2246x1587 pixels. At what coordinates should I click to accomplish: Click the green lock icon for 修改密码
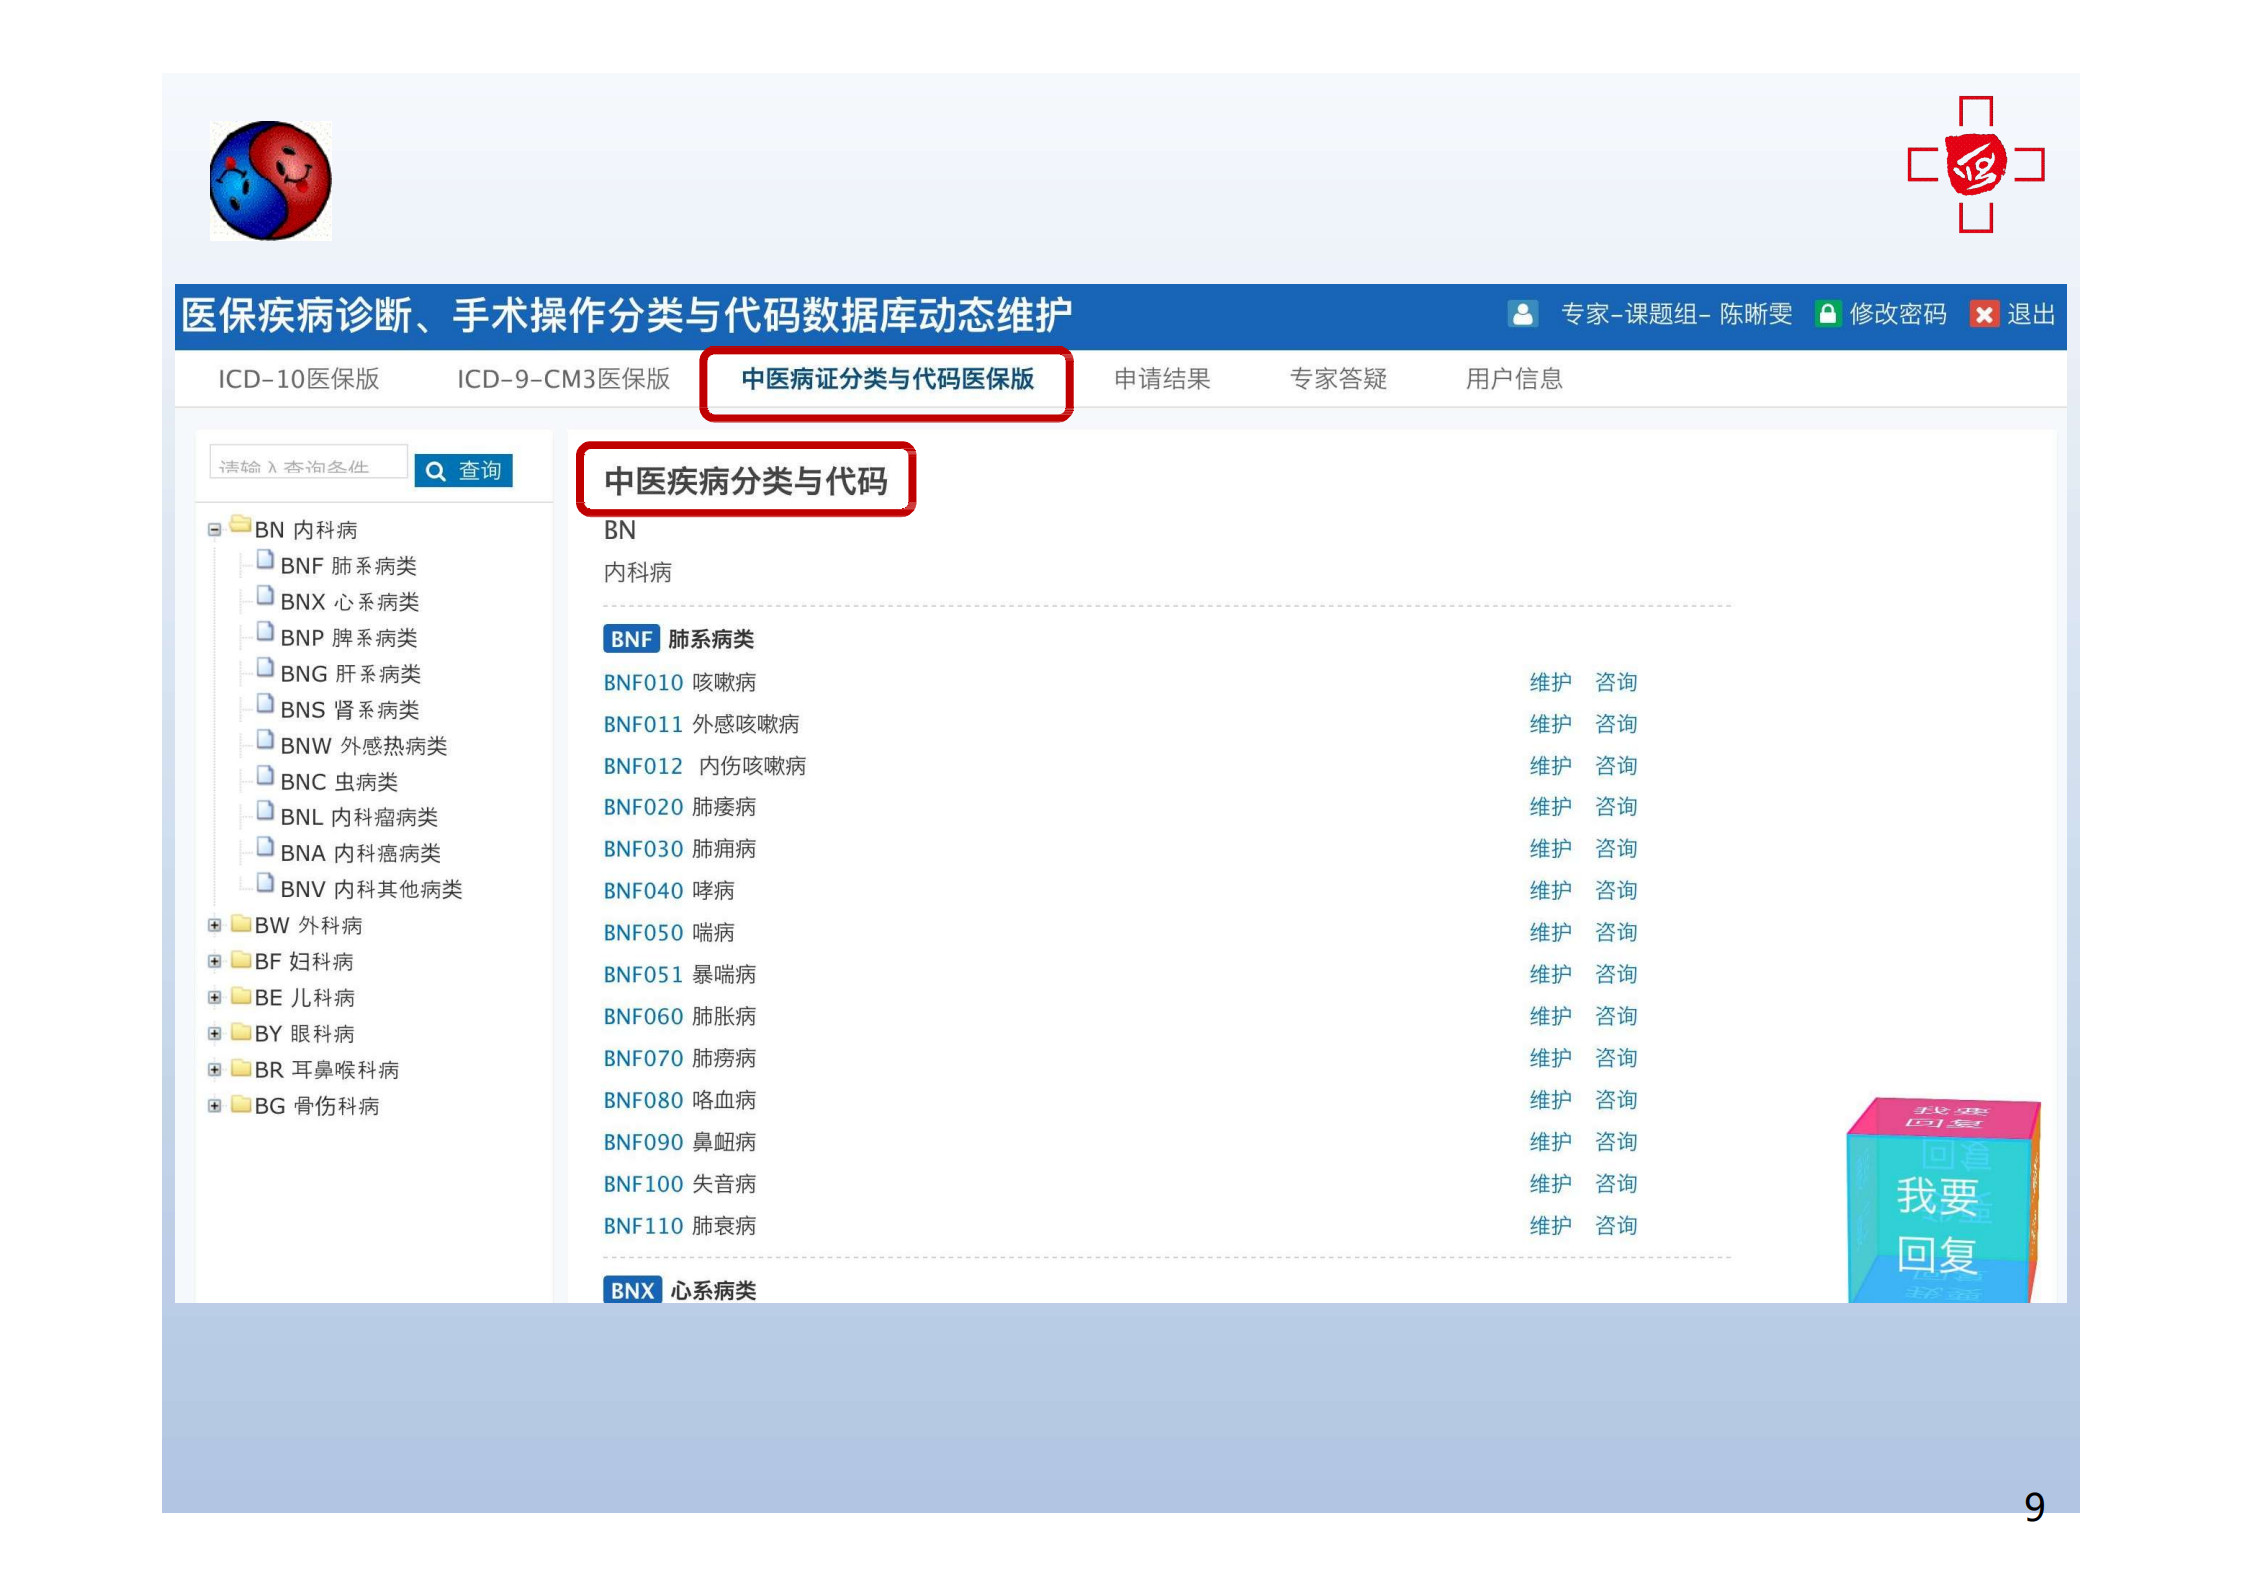[x=1827, y=314]
